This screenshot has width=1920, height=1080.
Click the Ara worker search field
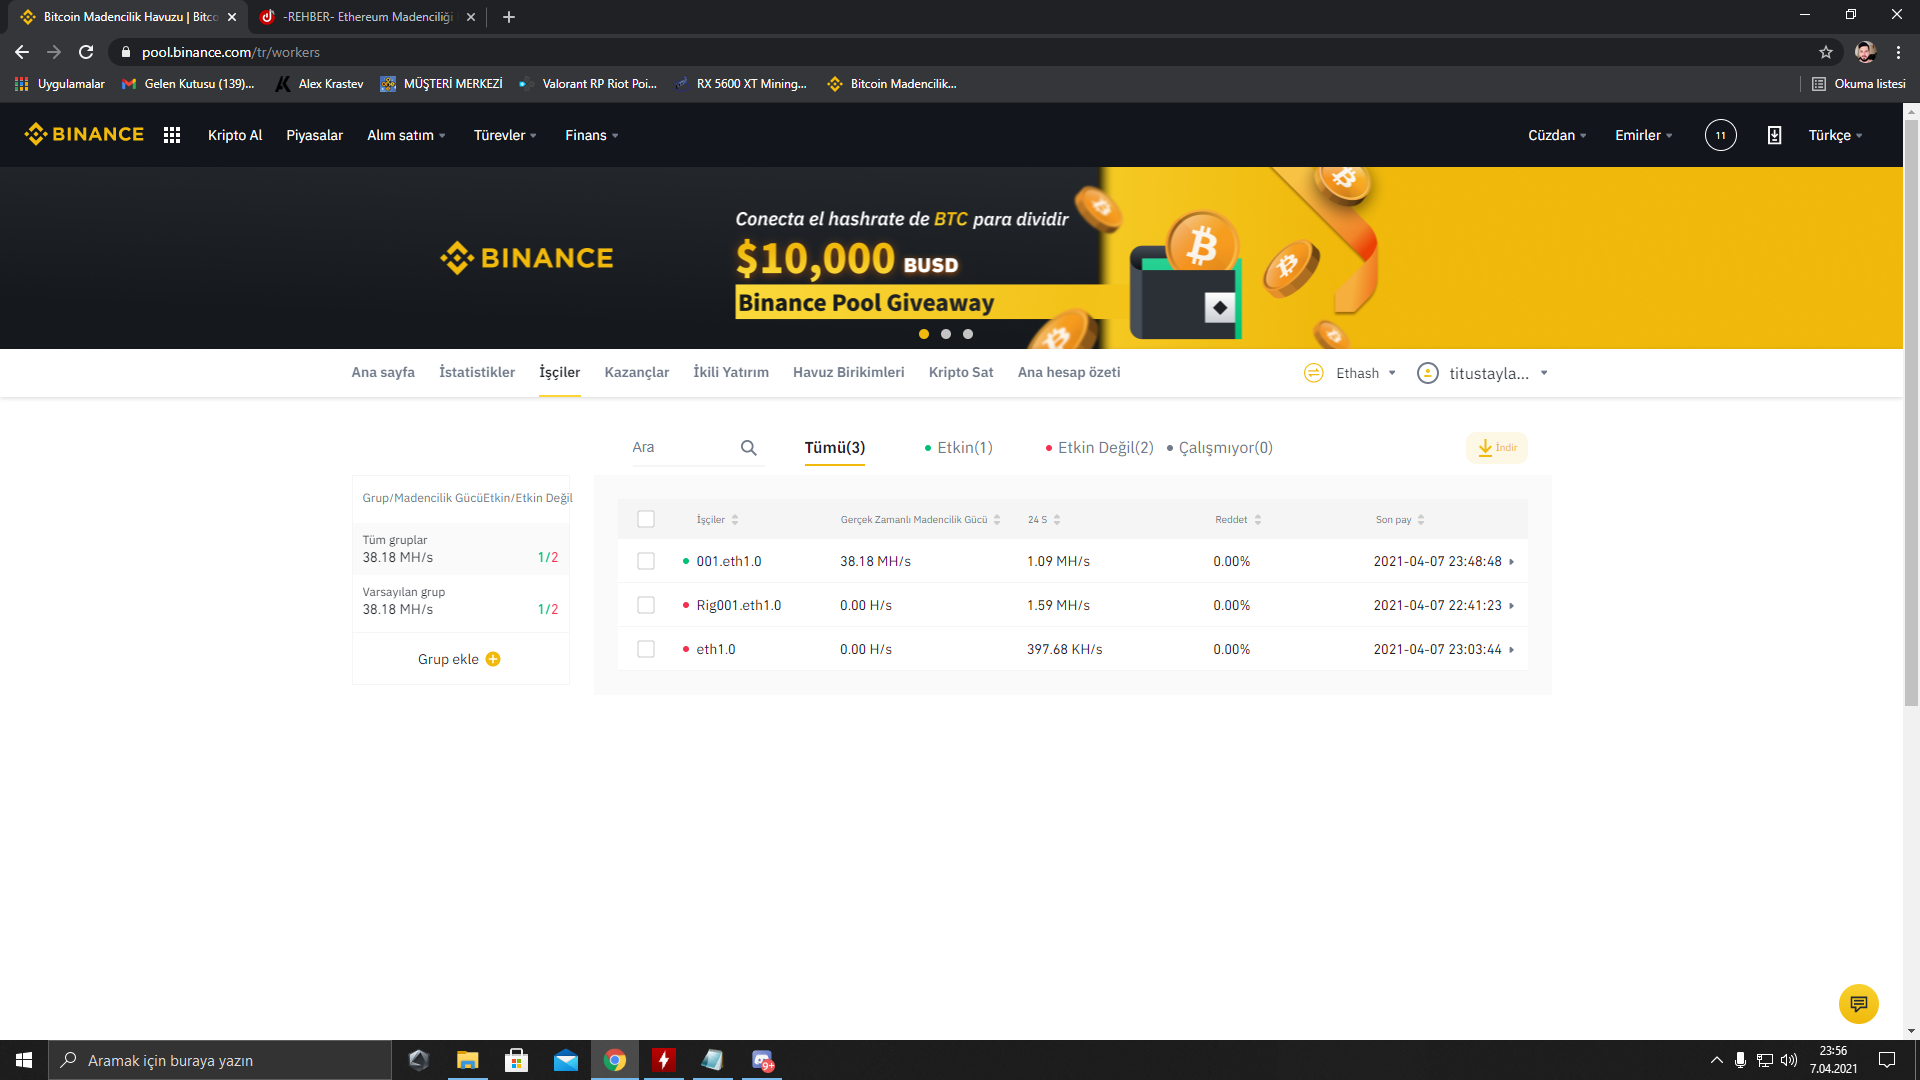(x=680, y=448)
